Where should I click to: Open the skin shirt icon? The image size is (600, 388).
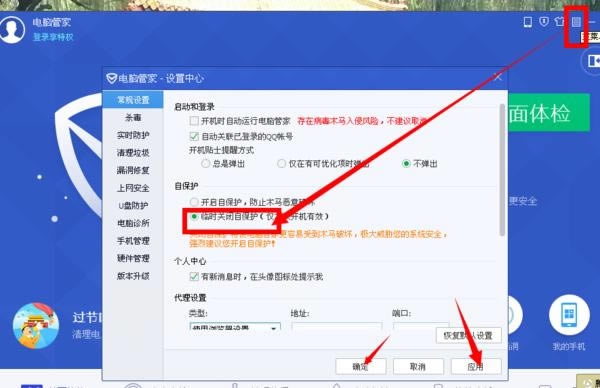pyautogui.click(x=559, y=21)
